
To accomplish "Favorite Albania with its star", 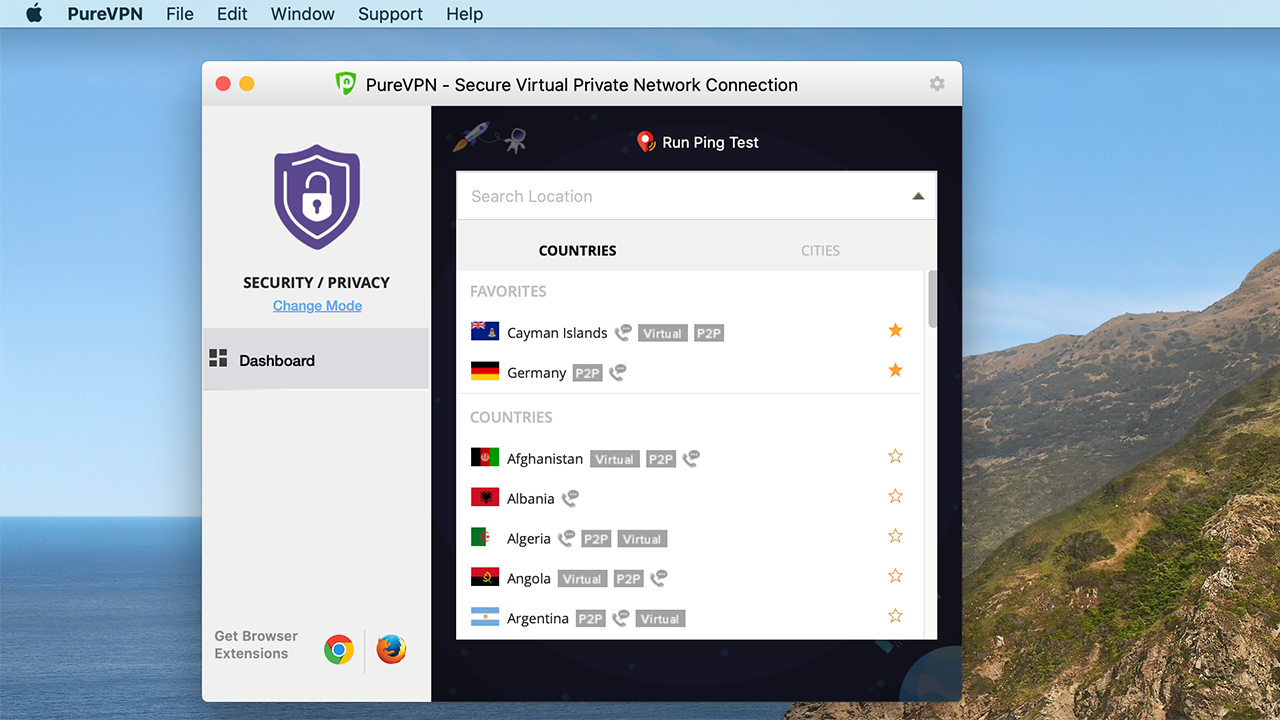I will point(895,496).
